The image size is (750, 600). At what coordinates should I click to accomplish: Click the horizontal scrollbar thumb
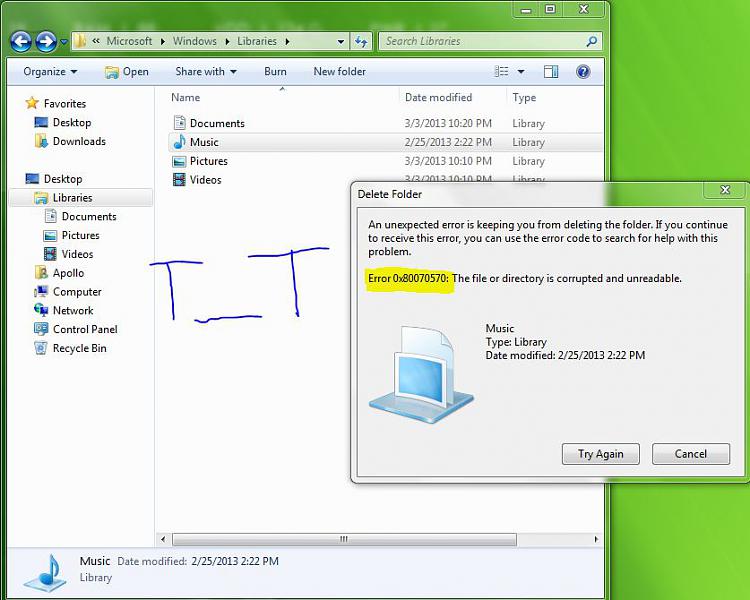(344, 539)
